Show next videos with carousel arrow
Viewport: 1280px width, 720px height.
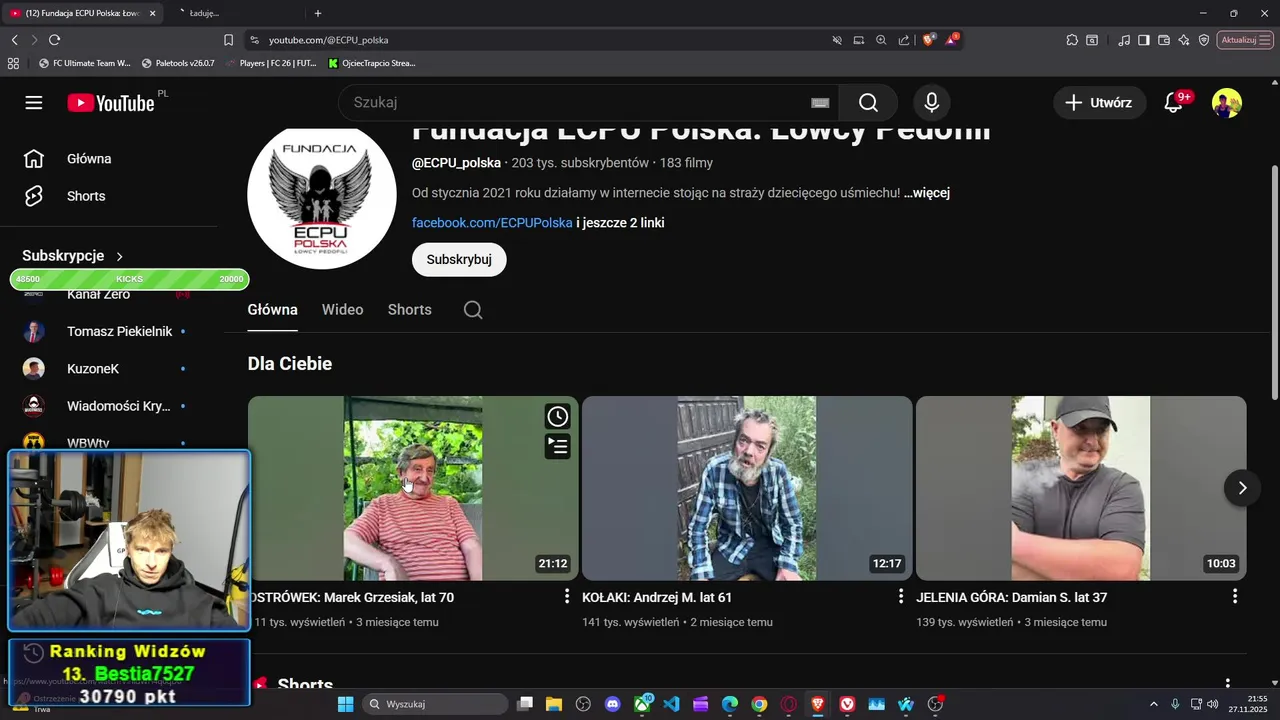click(x=1242, y=488)
